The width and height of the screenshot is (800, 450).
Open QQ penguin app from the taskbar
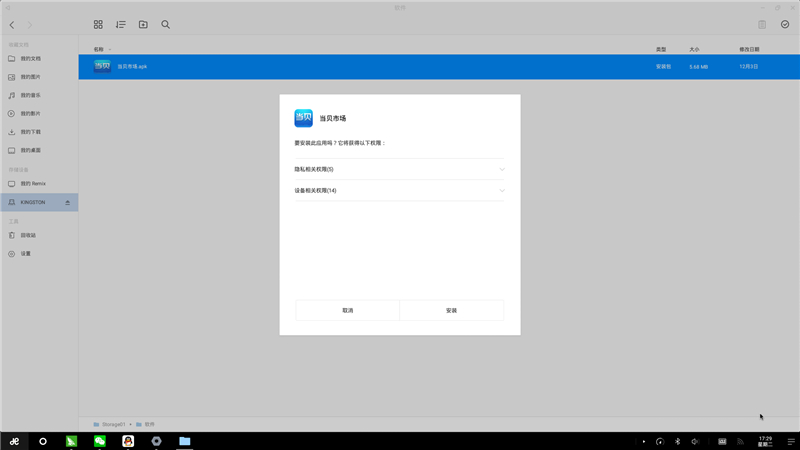point(128,441)
